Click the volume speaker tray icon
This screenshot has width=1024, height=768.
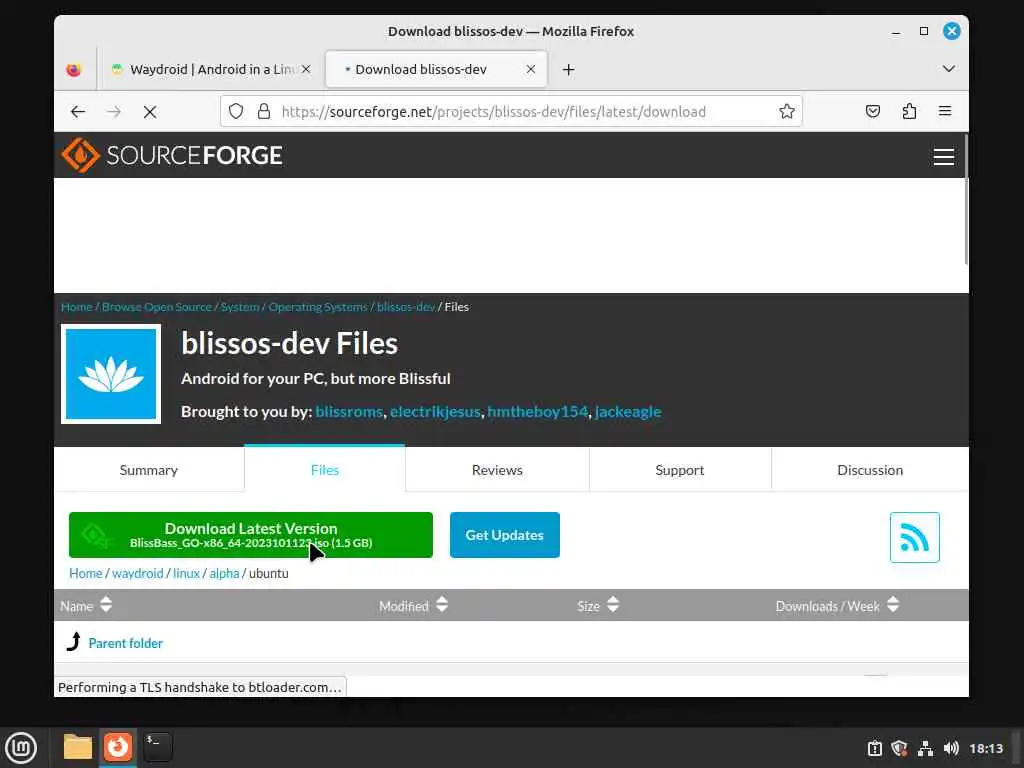pyautogui.click(x=951, y=748)
